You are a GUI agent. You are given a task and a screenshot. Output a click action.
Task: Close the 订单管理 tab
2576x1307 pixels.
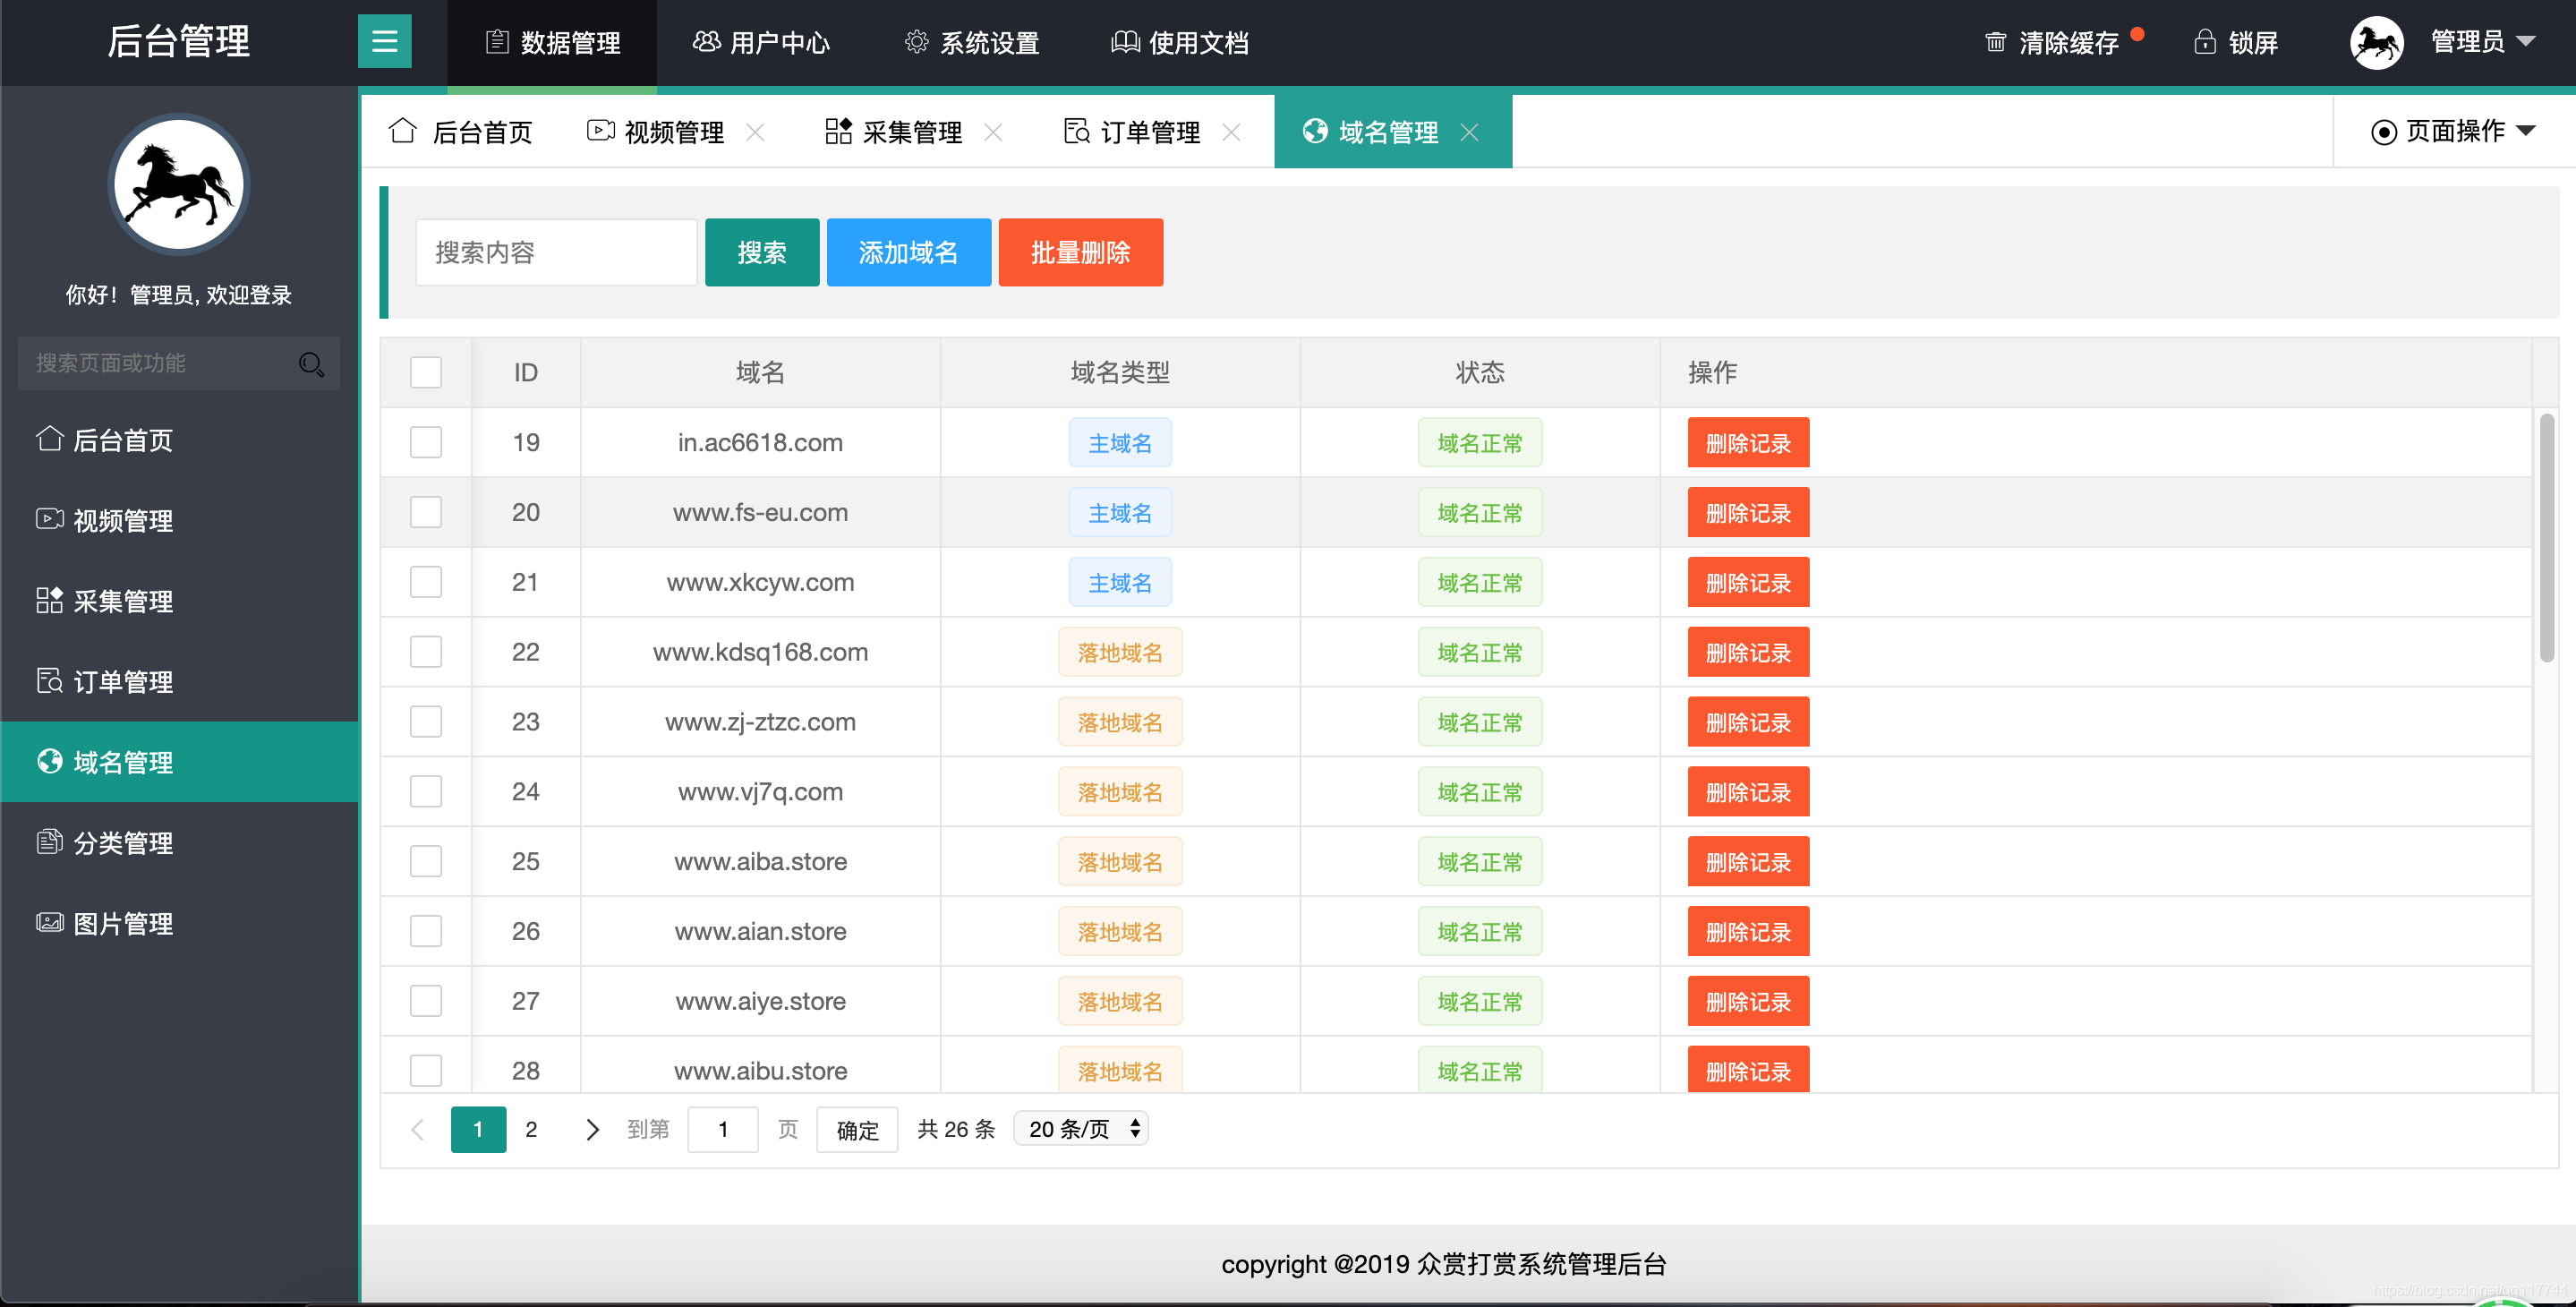(1231, 132)
